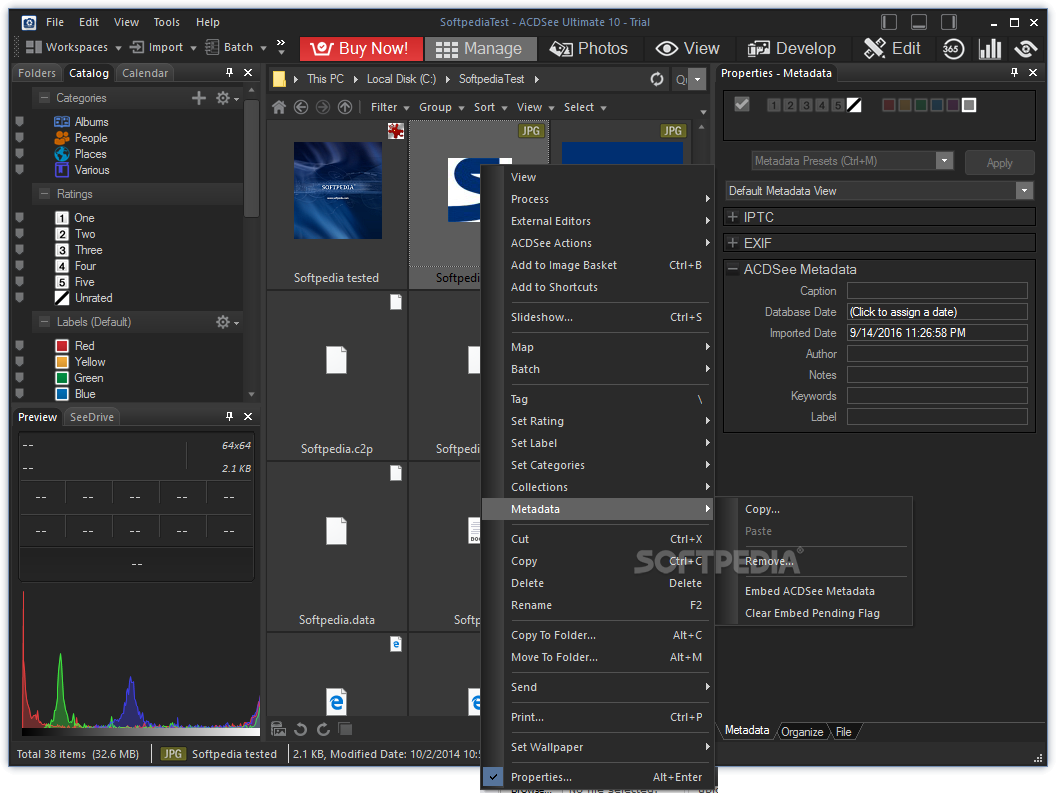The height and width of the screenshot is (793, 1056).
Task: Click the Caption input field
Action: 937,290
